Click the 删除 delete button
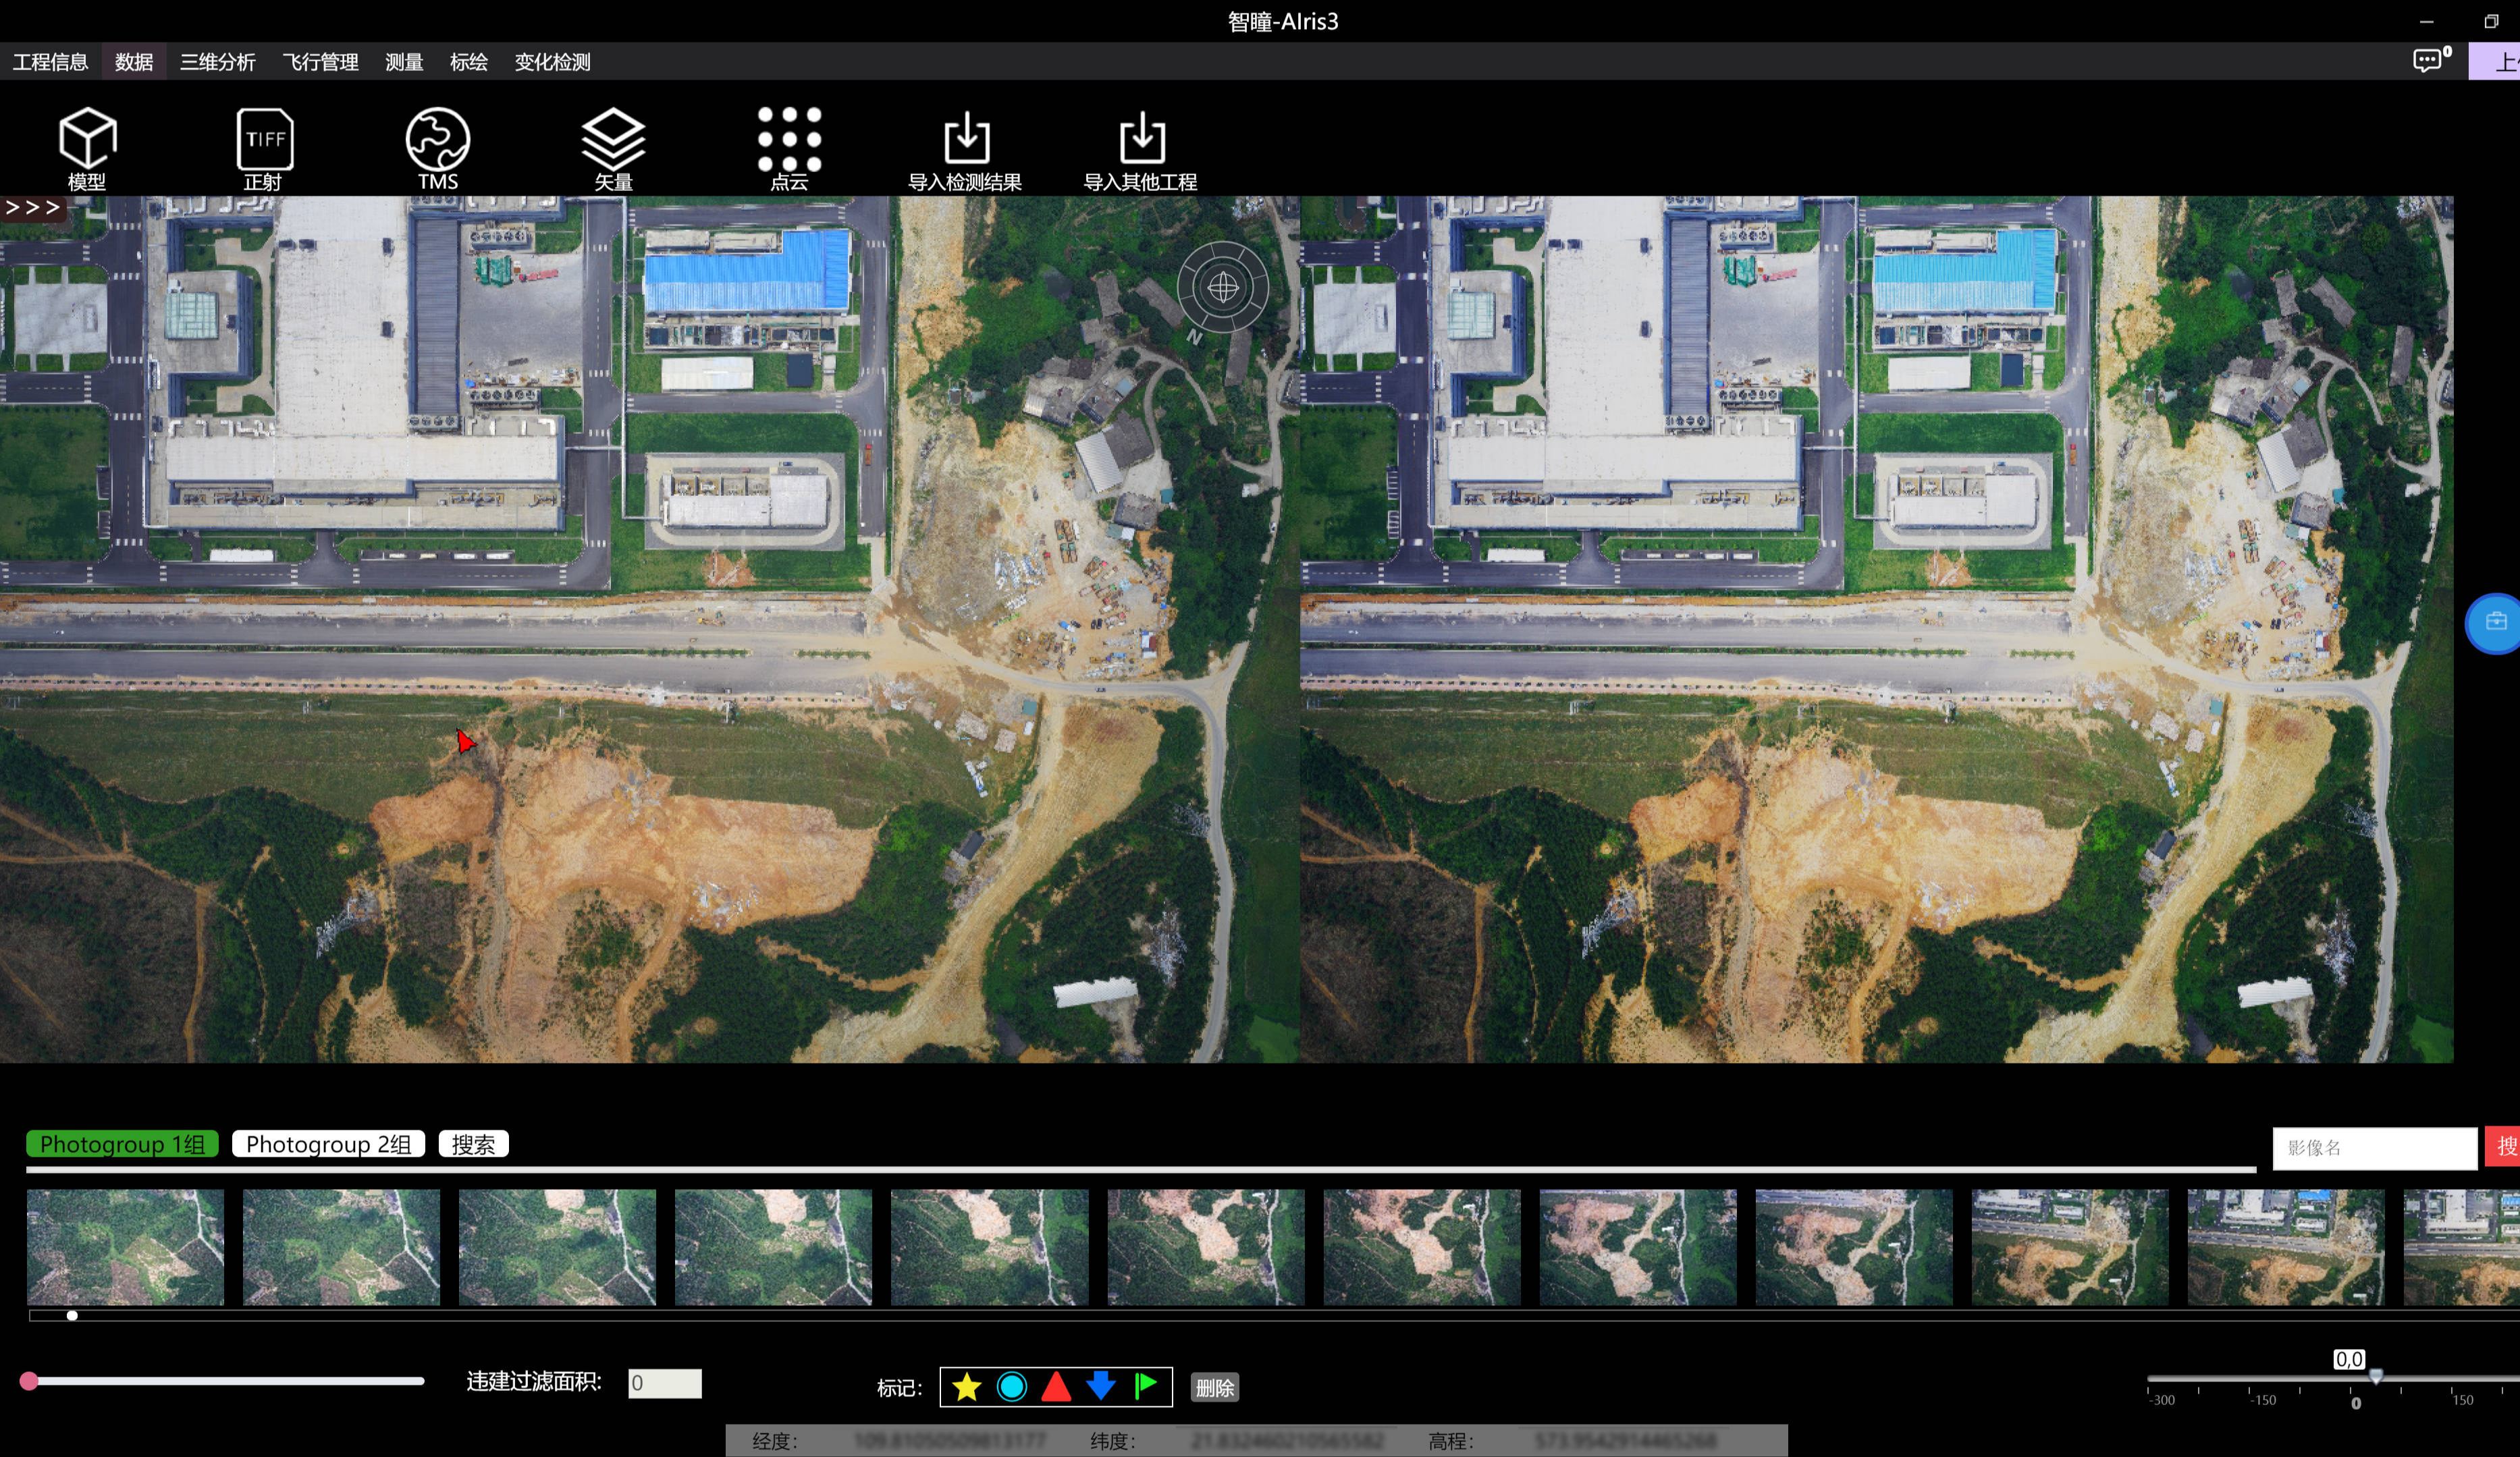The image size is (2520, 1457). coord(1214,1388)
